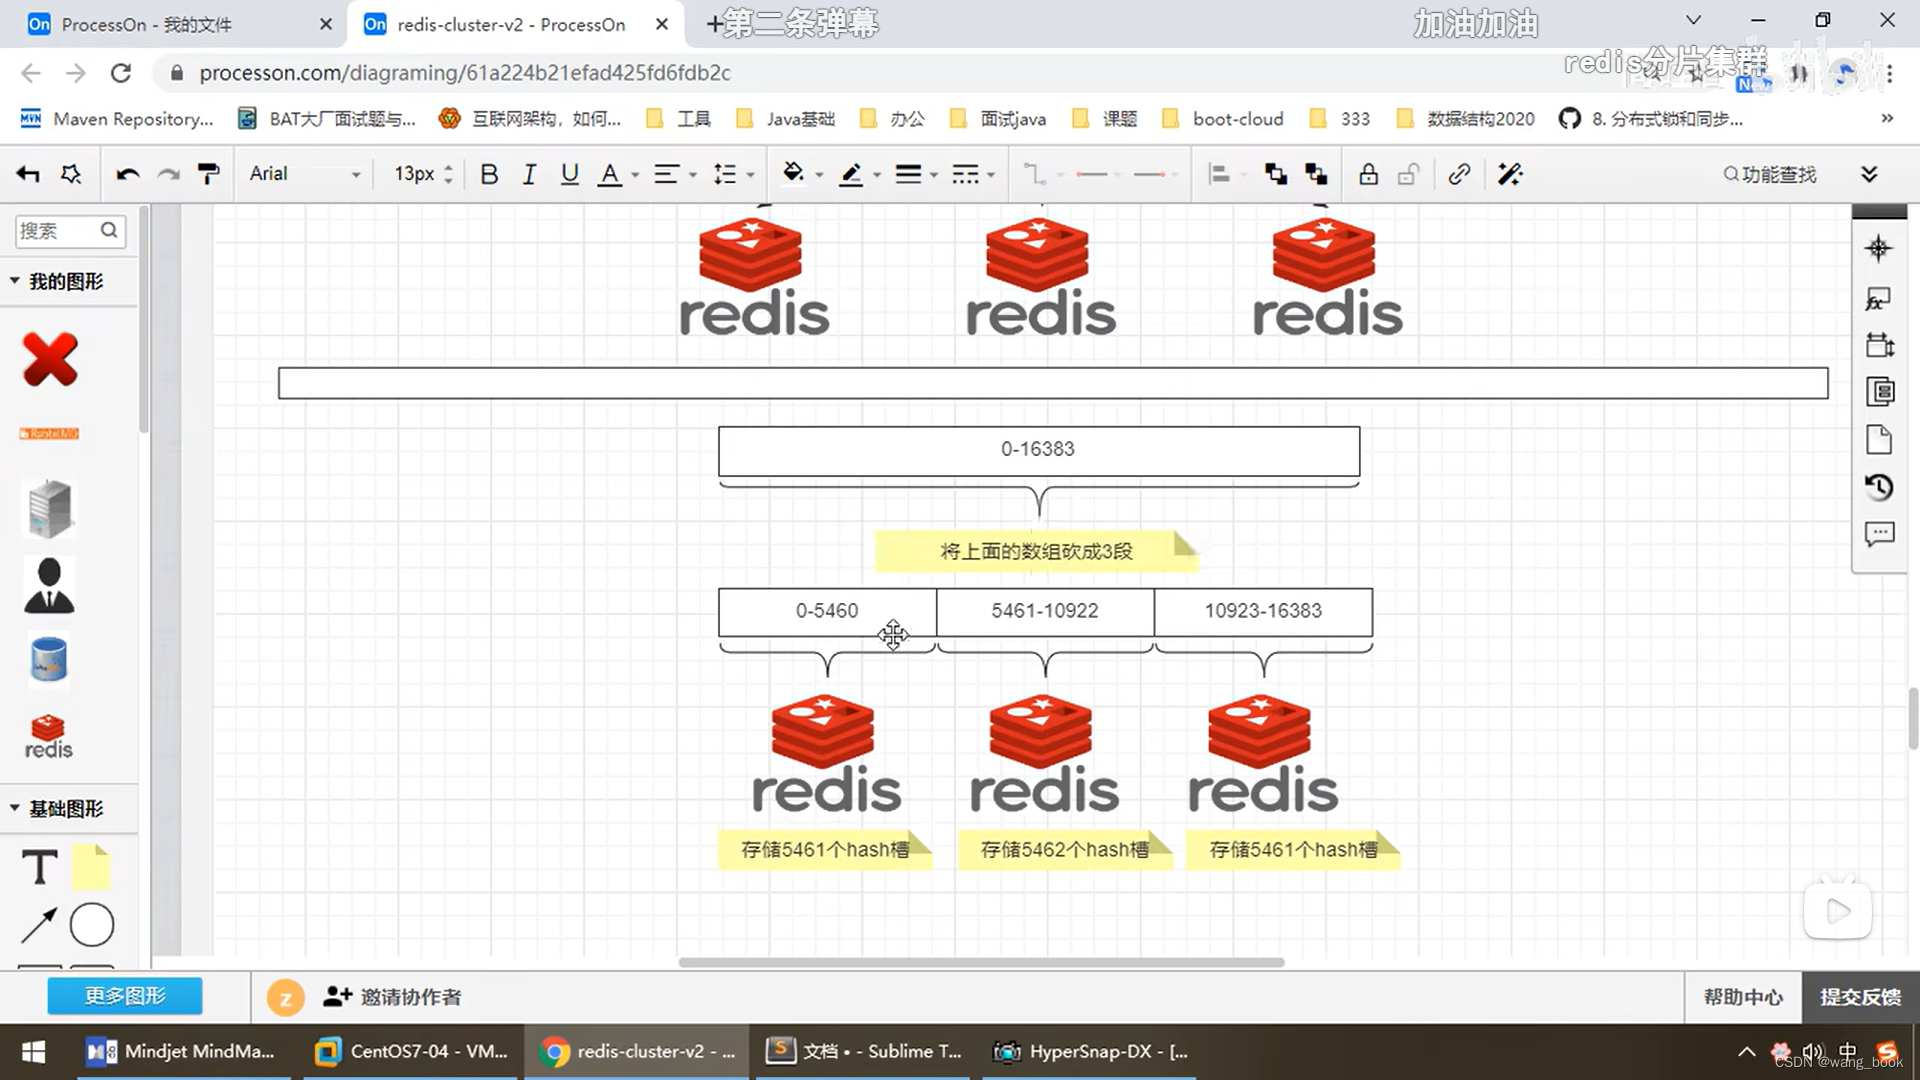
Task: Select the Text shape tool
Action: click(40, 868)
